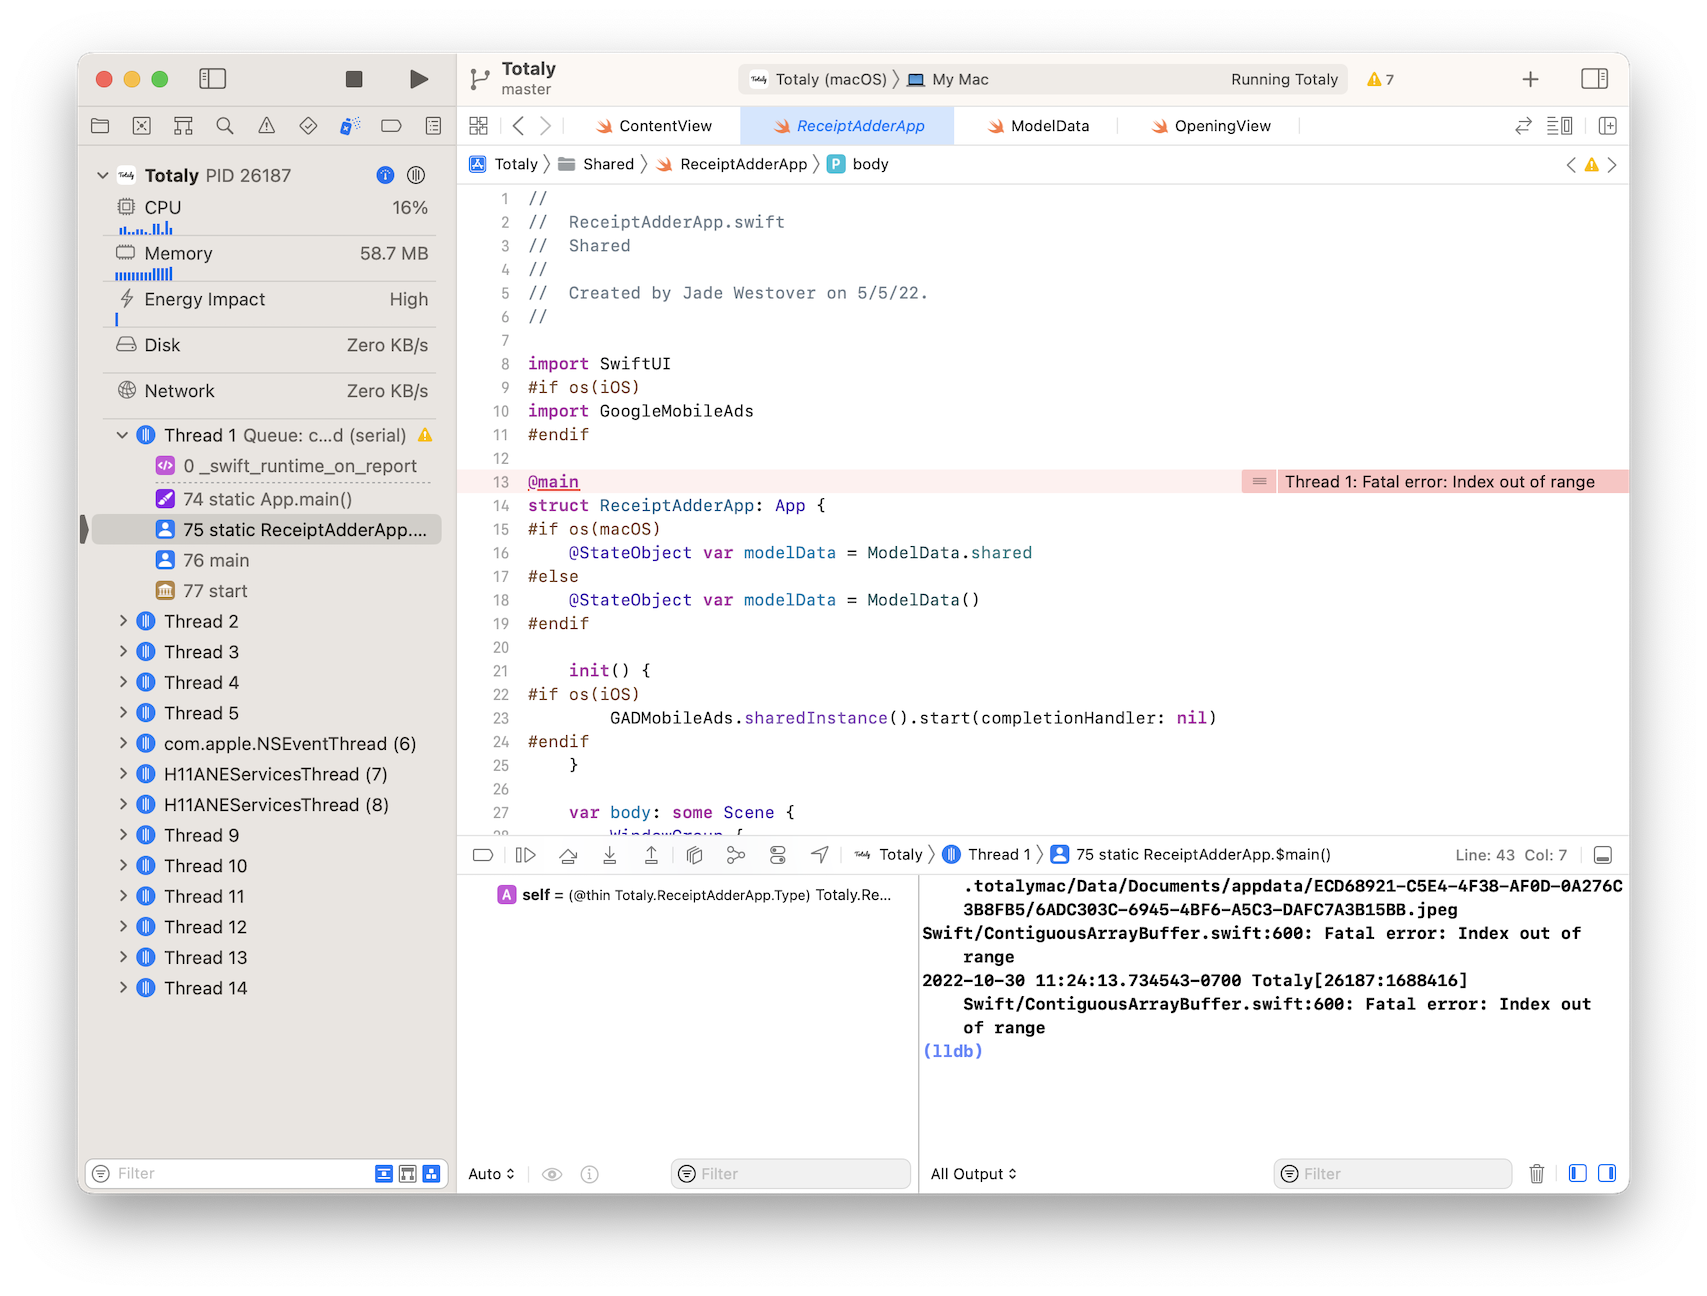
Task: Clear the console with trash icon
Action: coord(1537,1174)
